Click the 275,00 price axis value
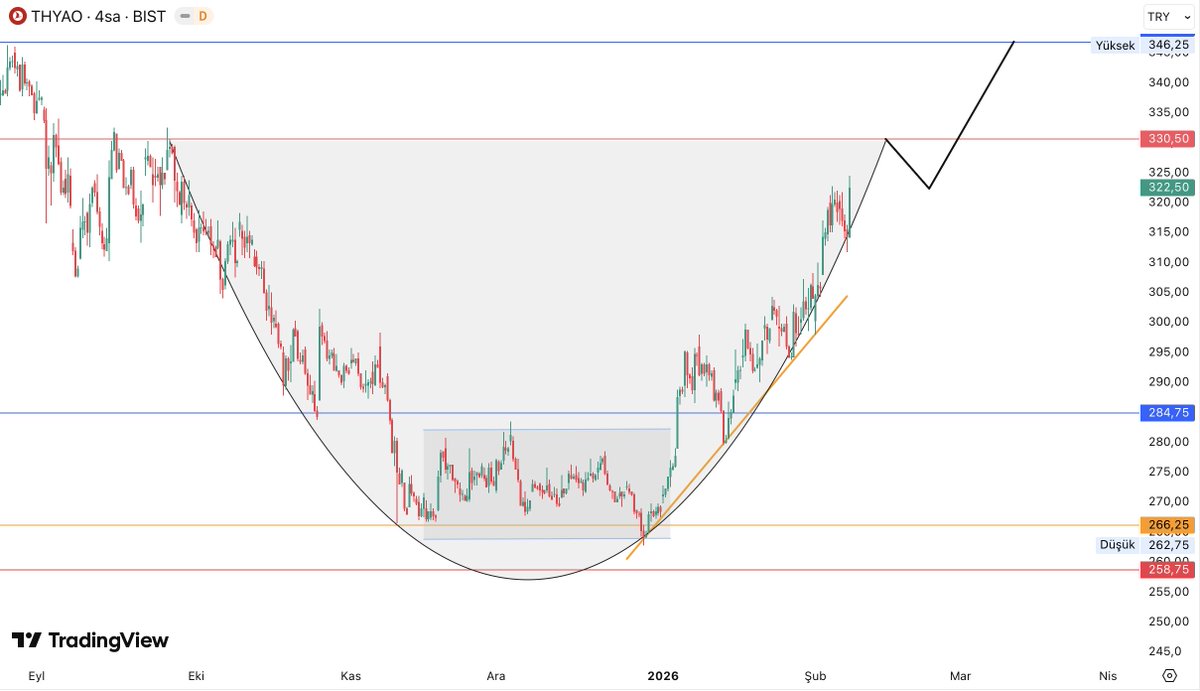This screenshot has height=691, width=1200. pos(1168,472)
